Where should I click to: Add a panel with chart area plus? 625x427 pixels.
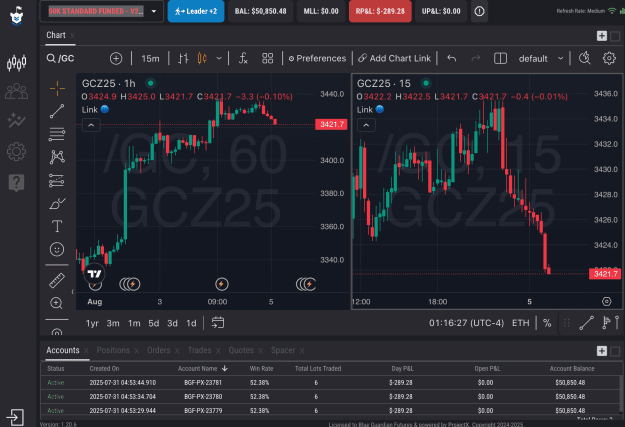click(601, 36)
